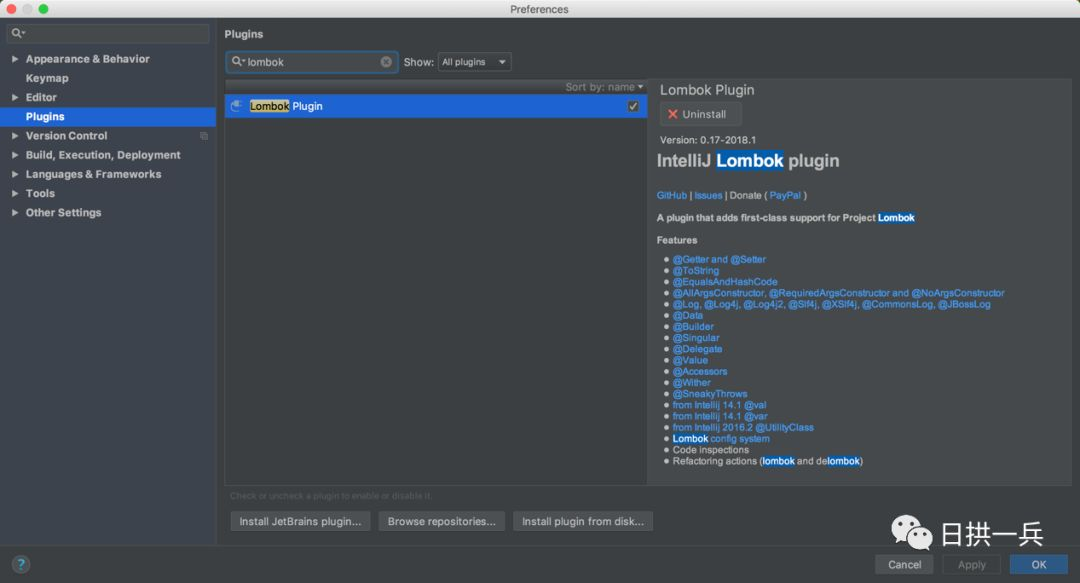
Task: Open the @Wither feature link
Action: coord(692,383)
